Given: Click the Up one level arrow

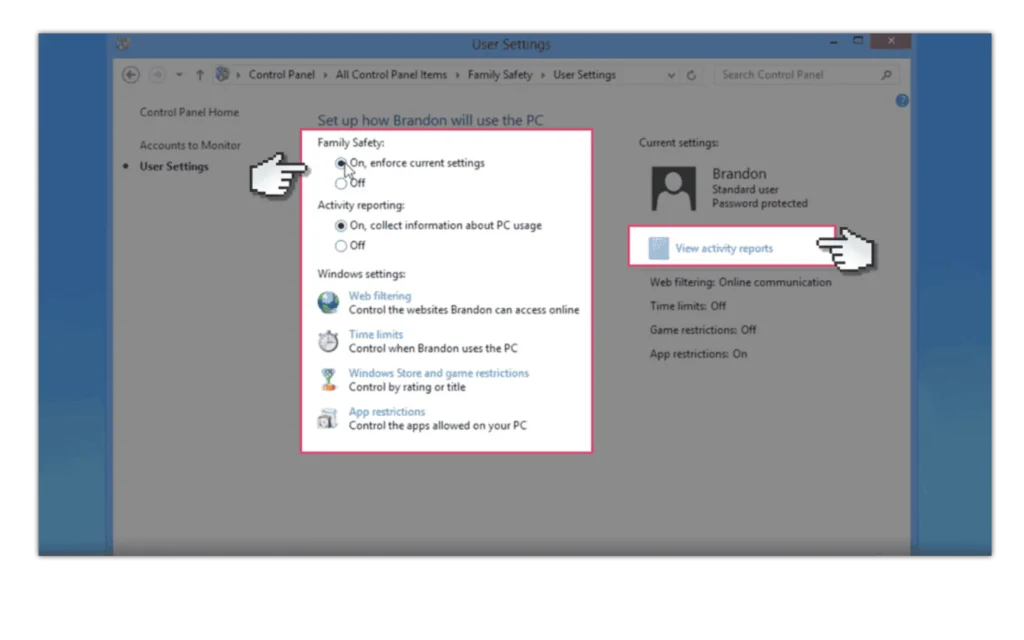Looking at the screenshot, I should 200,75.
